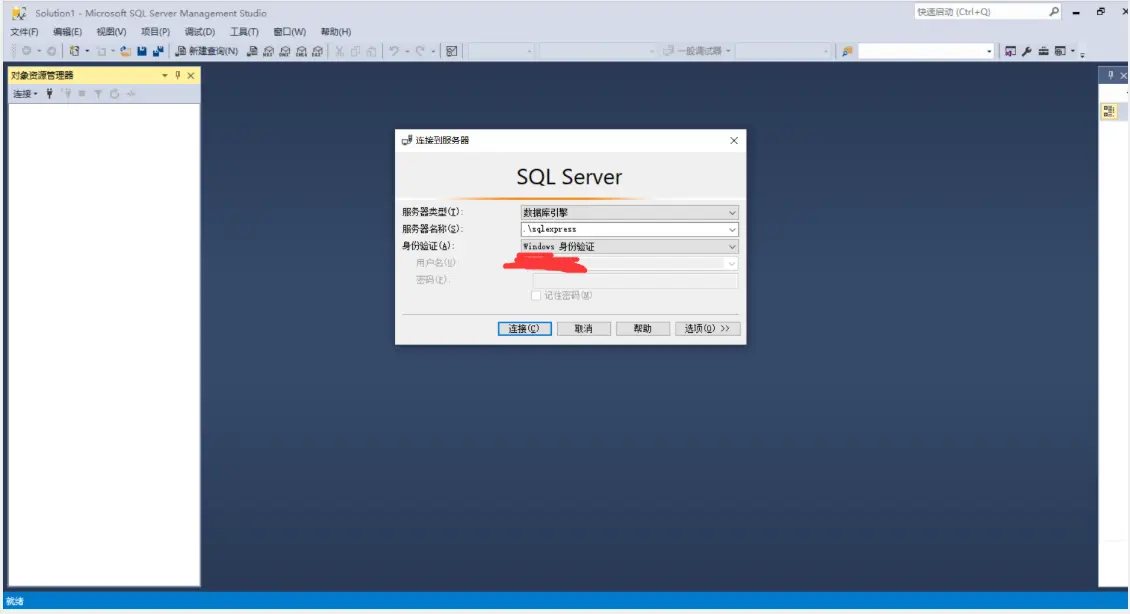This screenshot has width=1130, height=614.
Task: Open the Tools (工具) menu
Action: coord(244,32)
